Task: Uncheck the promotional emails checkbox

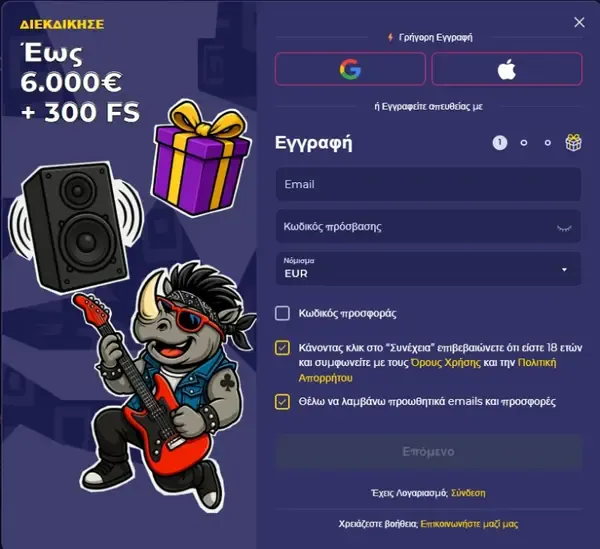Action: [282, 402]
